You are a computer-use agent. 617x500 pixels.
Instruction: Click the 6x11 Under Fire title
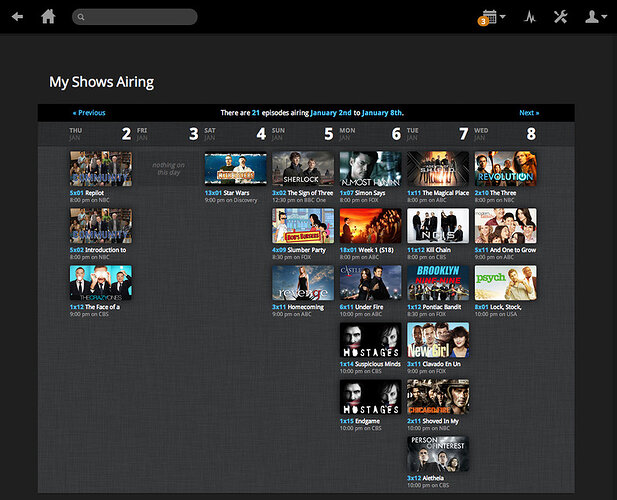pyautogui.click(x=361, y=307)
